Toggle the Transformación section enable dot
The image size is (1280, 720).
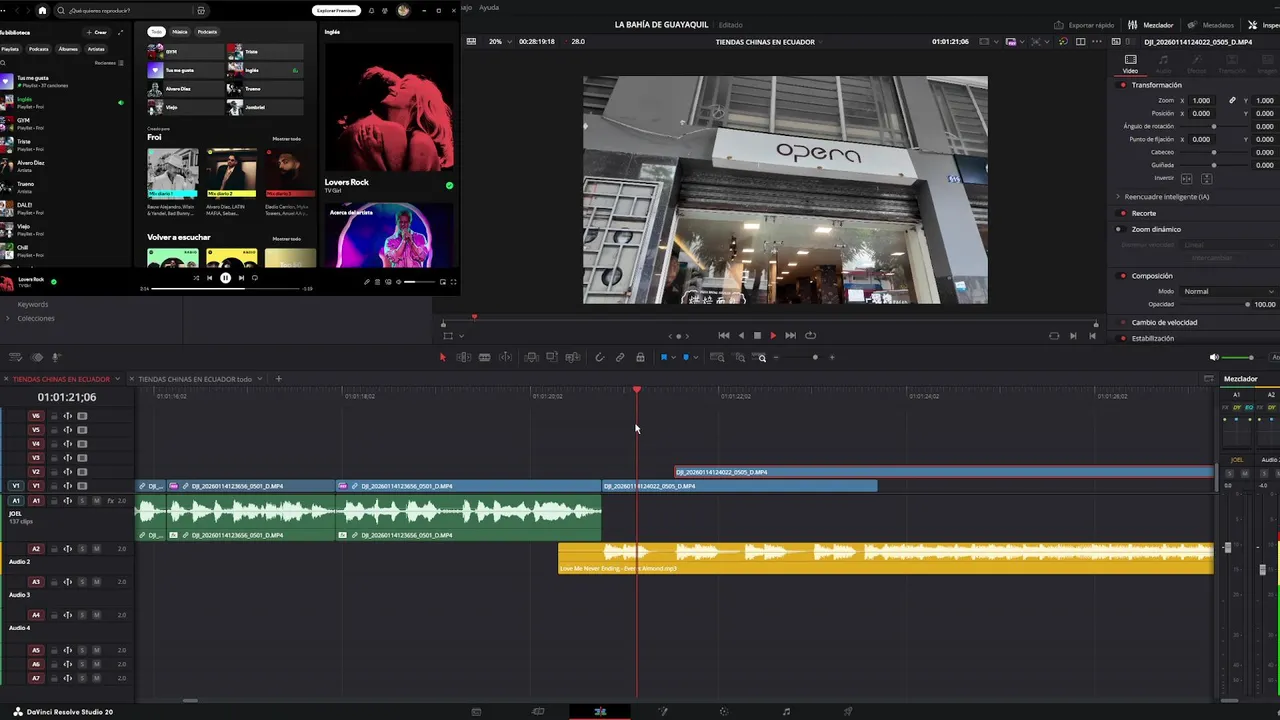pyautogui.click(x=1123, y=85)
